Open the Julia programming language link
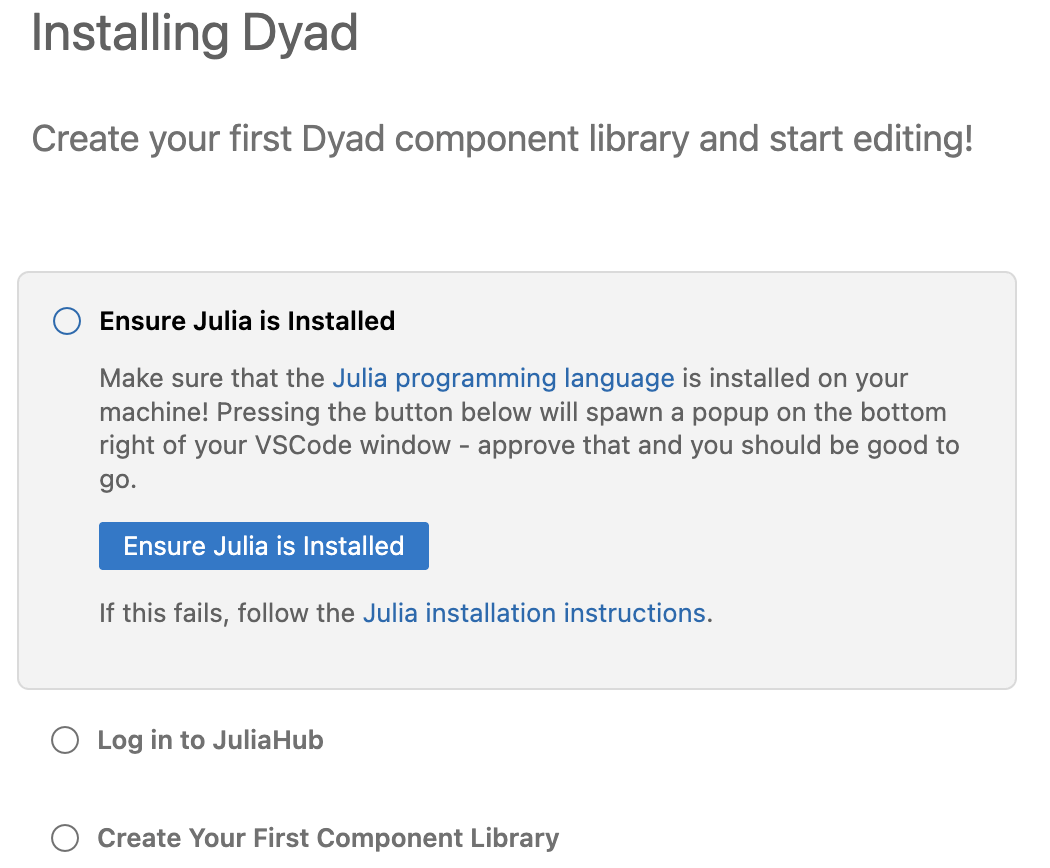 tap(503, 379)
